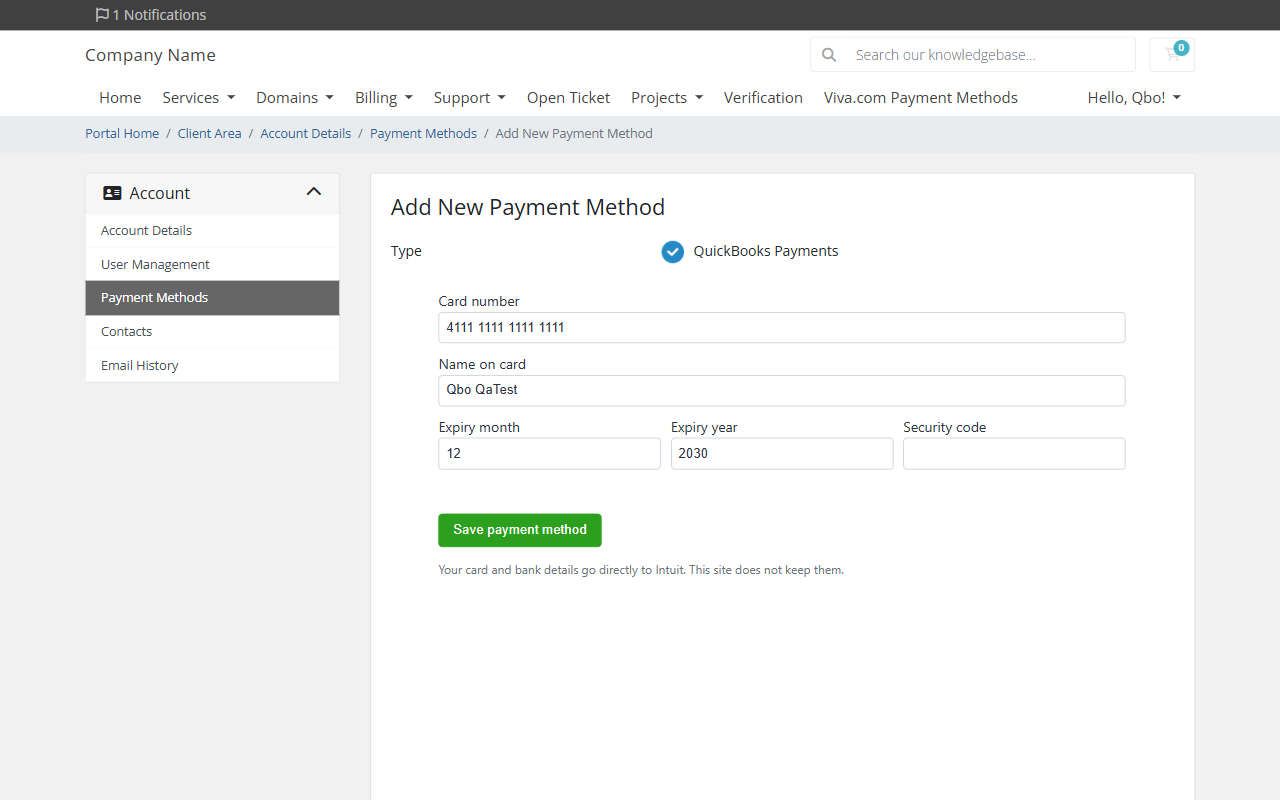Open the shopping cart icon
The height and width of the screenshot is (800, 1280).
(1172, 55)
